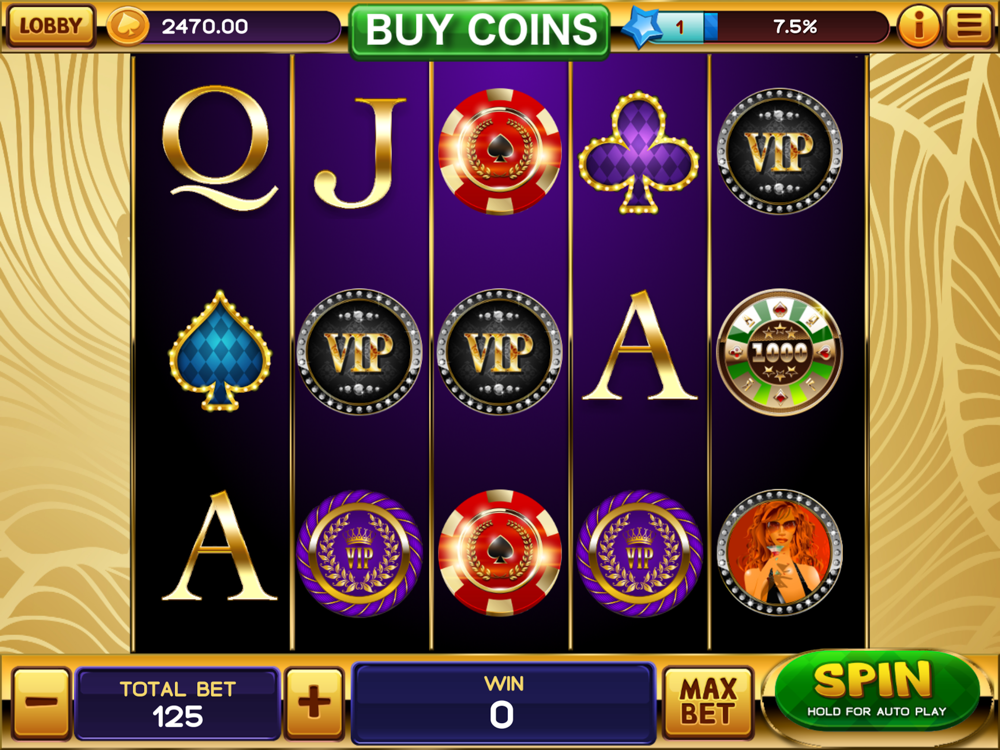
Task: Decrease total bet with minus button
Action: [x=41, y=702]
